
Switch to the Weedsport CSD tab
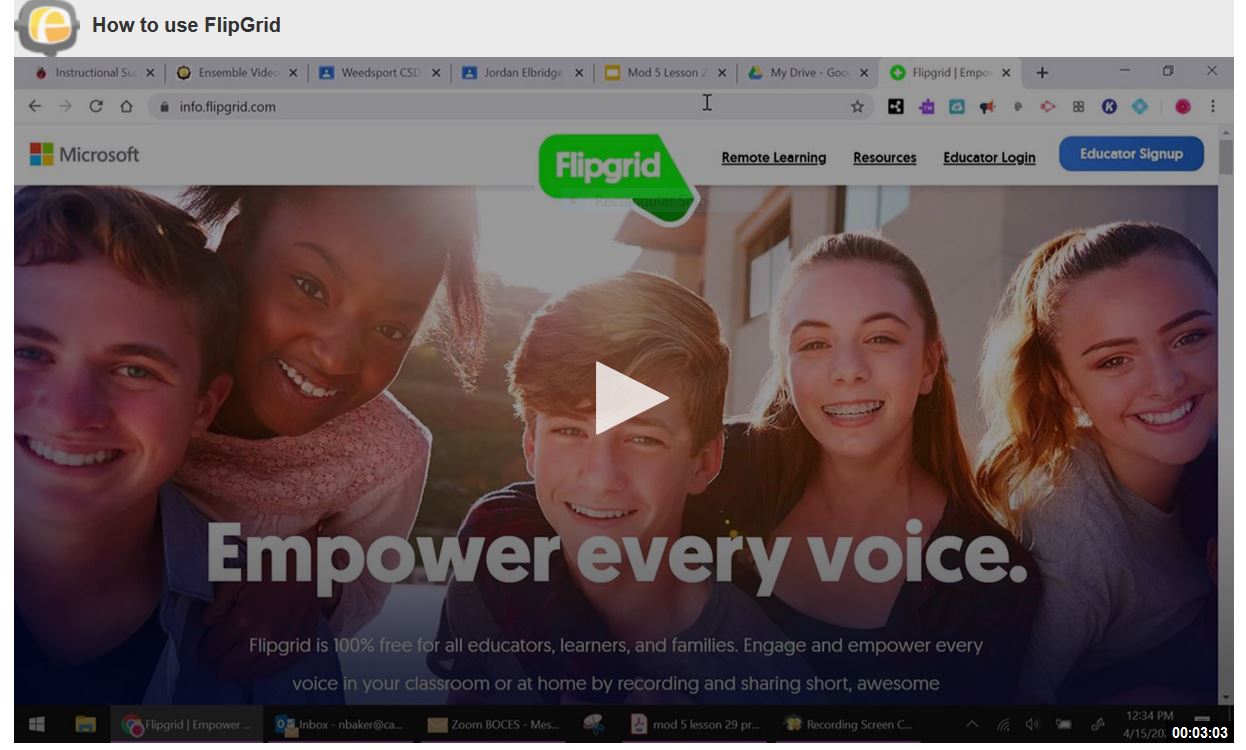[x=381, y=72]
